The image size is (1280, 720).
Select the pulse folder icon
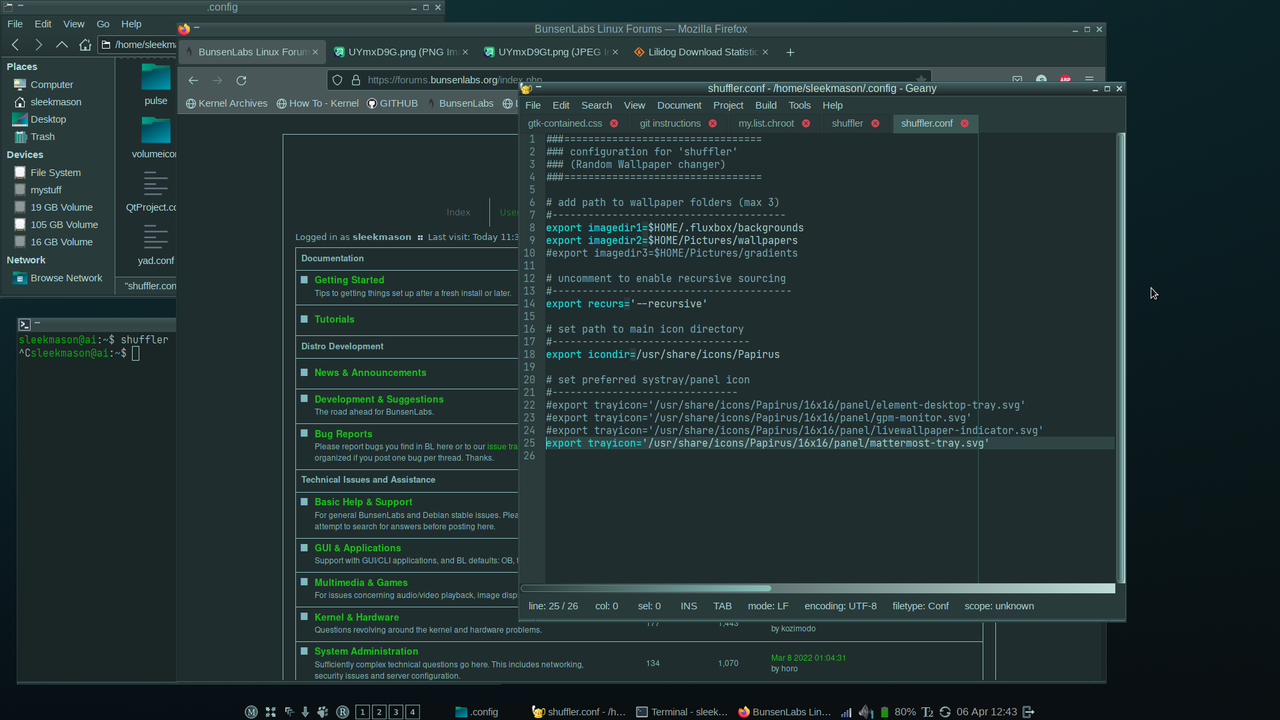[155, 78]
